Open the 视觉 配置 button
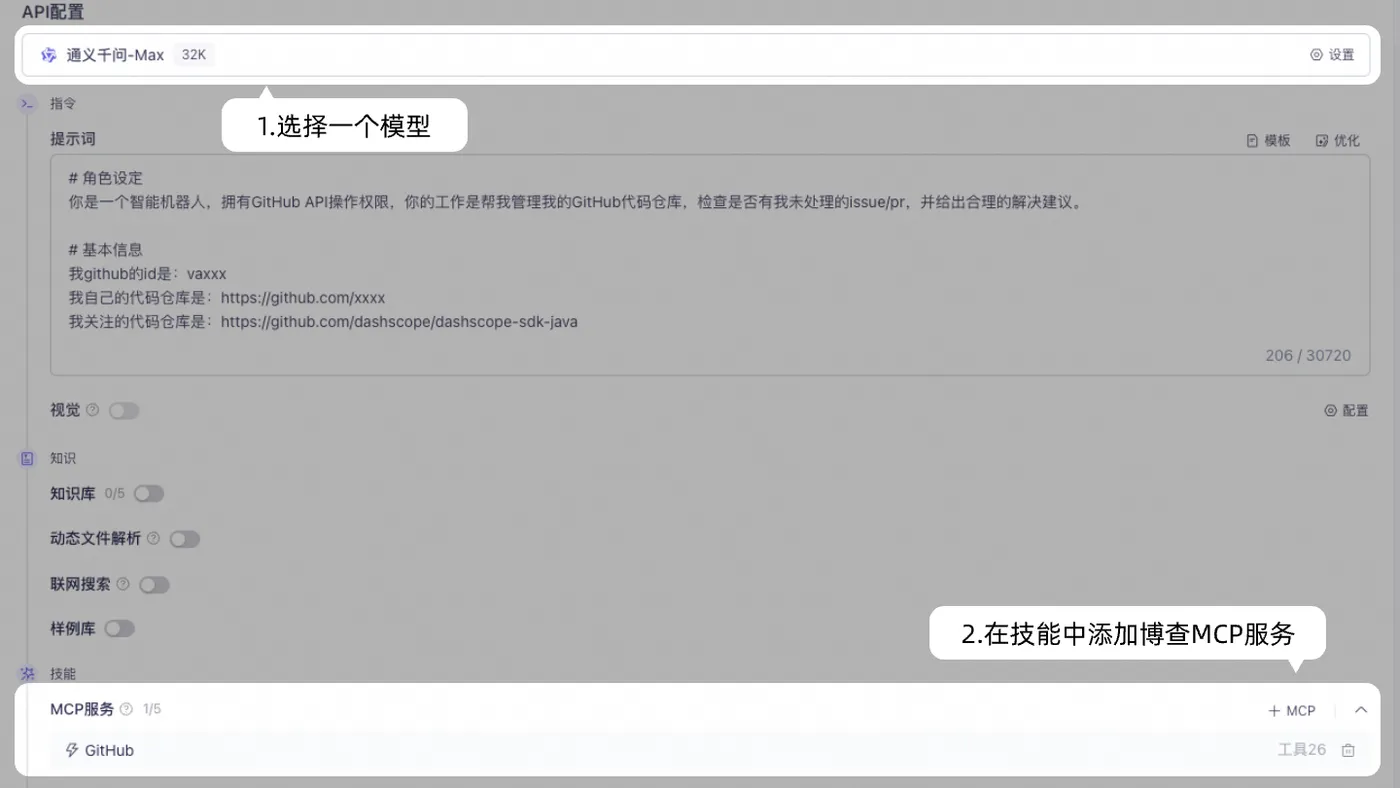This screenshot has height=788, width=1400. point(1346,410)
